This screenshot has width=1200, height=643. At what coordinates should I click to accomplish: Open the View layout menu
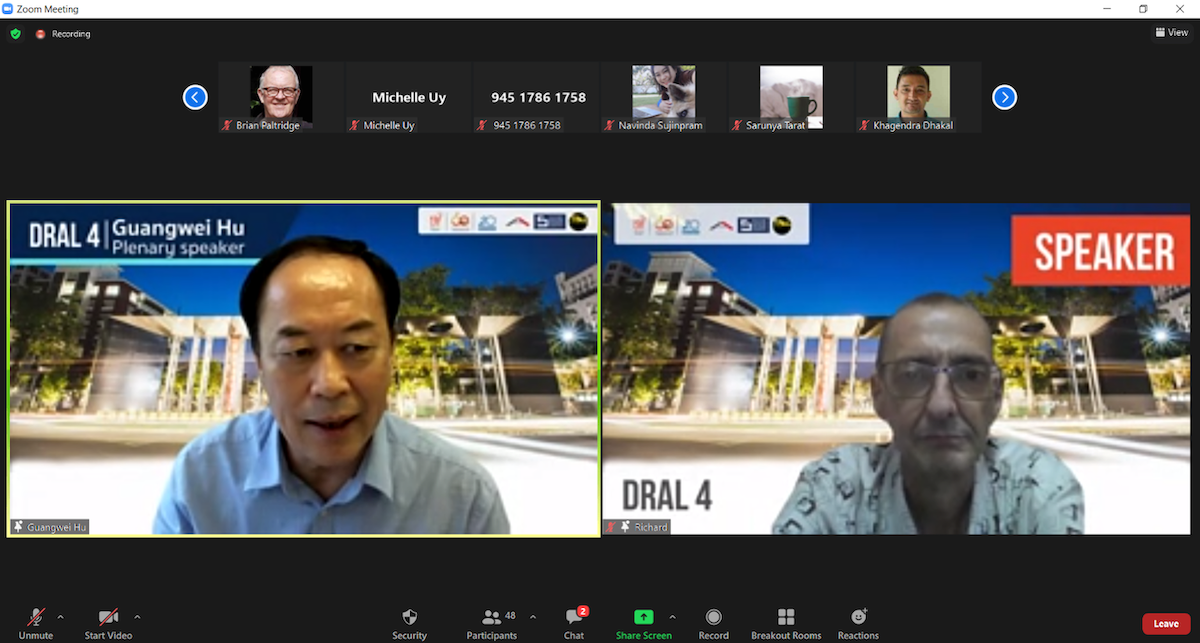click(1172, 33)
